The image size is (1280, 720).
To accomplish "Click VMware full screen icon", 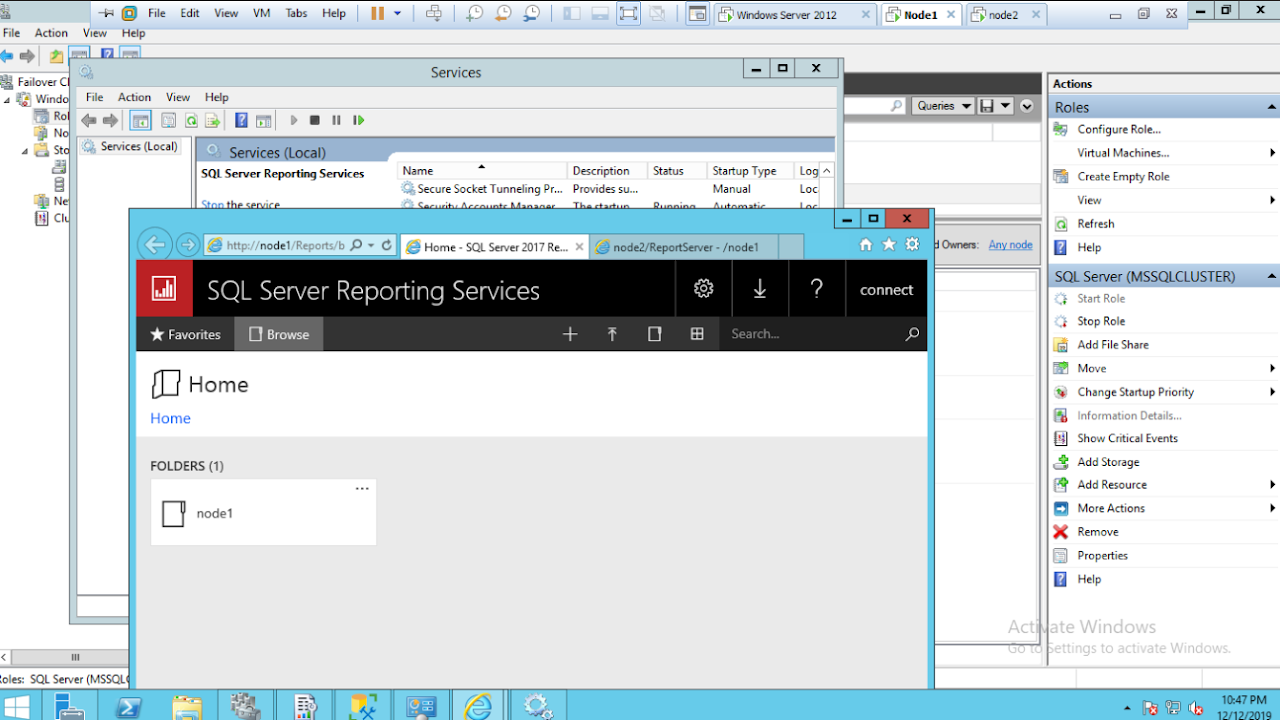I will (628, 14).
